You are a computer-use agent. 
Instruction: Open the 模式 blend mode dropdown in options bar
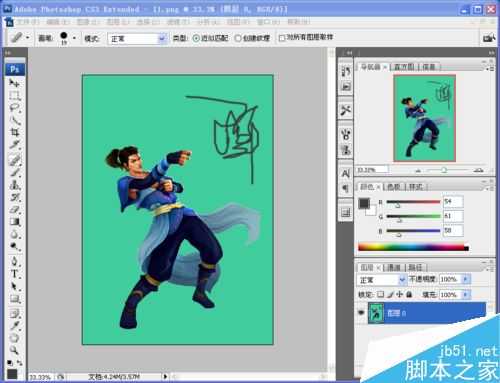pyautogui.click(x=138, y=39)
